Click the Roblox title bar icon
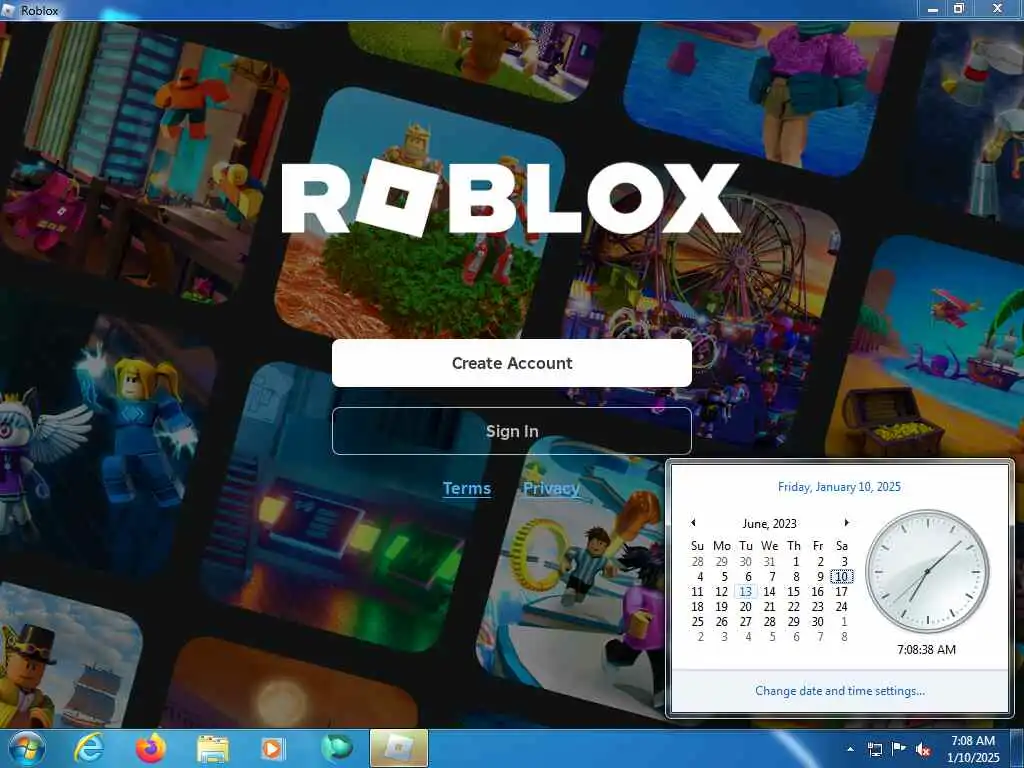This screenshot has width=1024, height=768. pos(8,10)
